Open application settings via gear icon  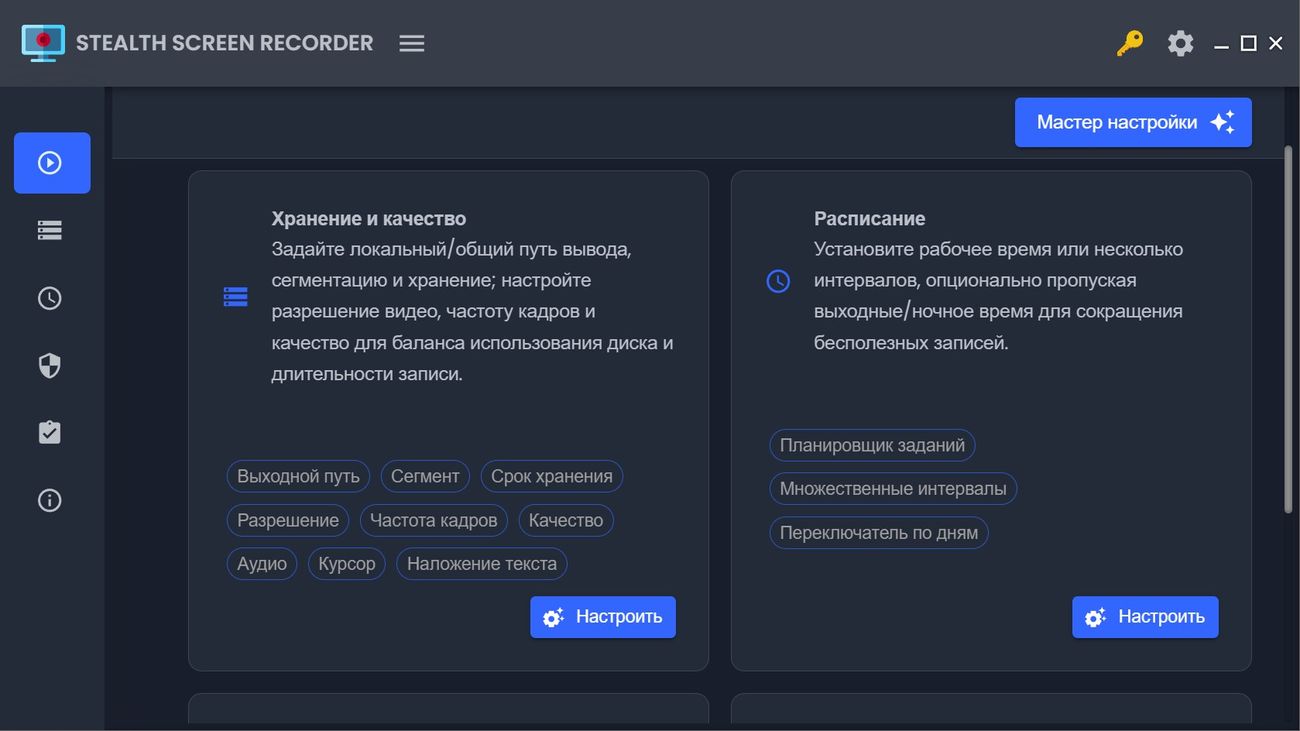(1180, 43)
